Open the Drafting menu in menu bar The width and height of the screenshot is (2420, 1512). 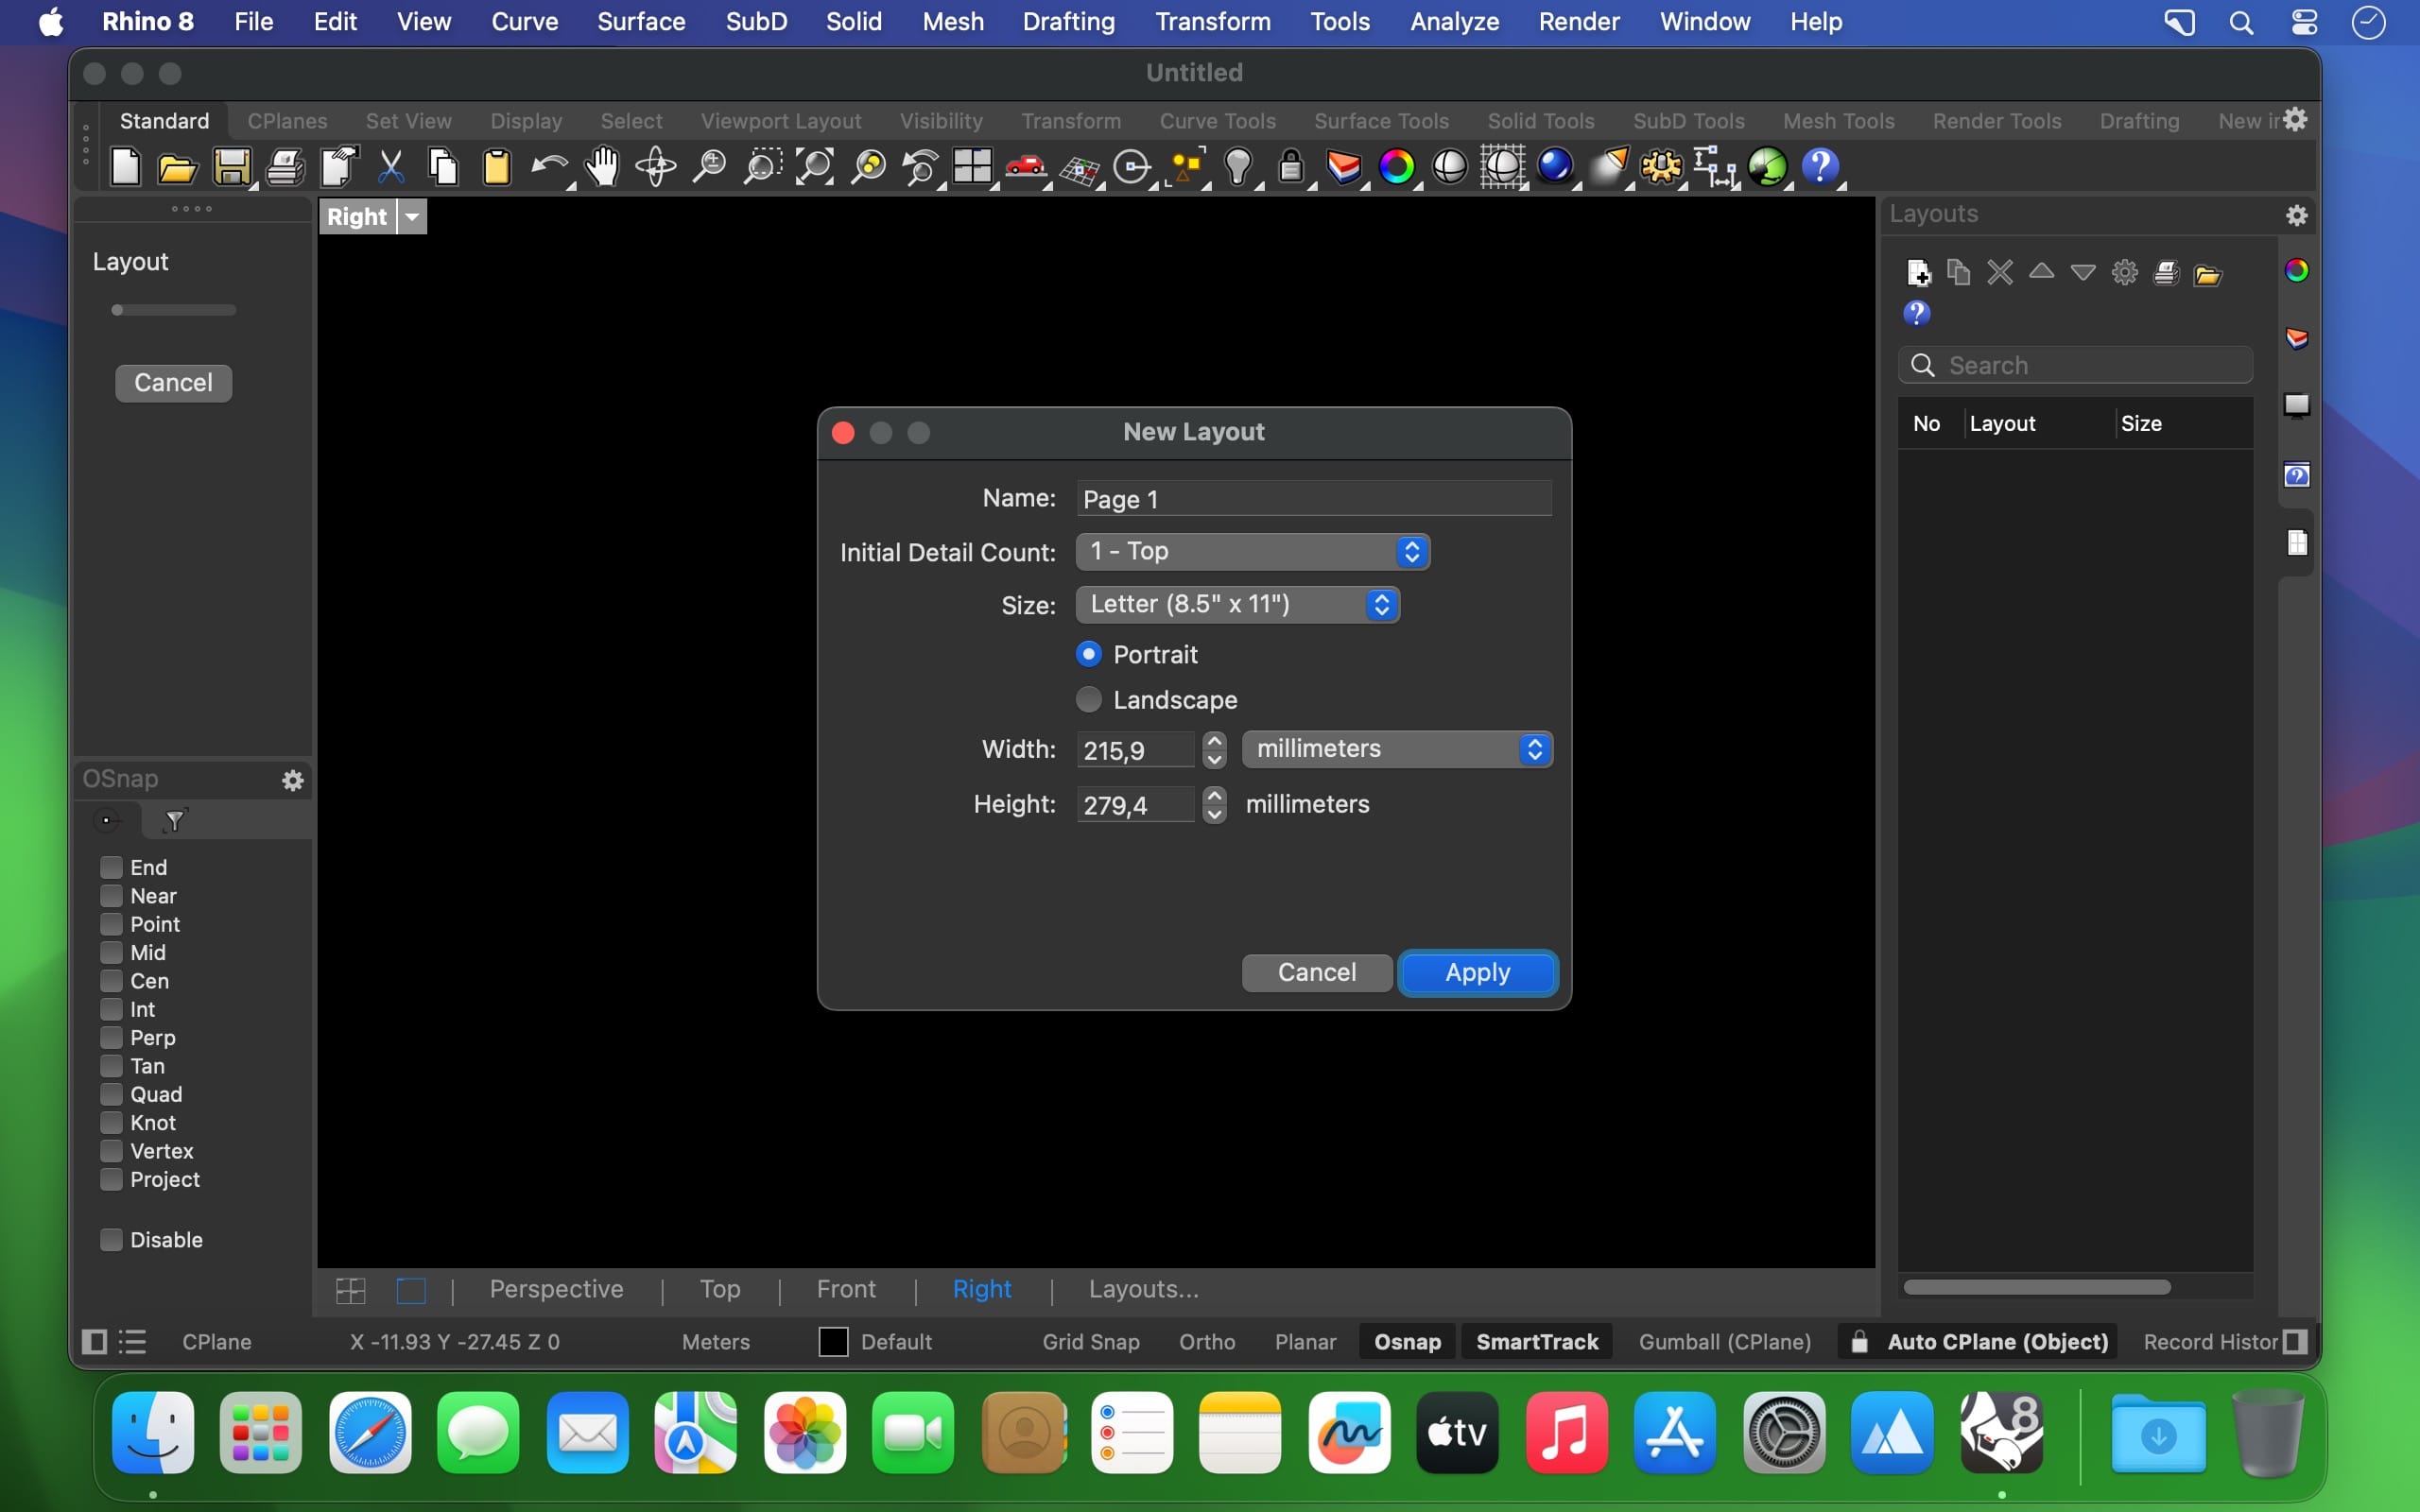point(1067,21)
